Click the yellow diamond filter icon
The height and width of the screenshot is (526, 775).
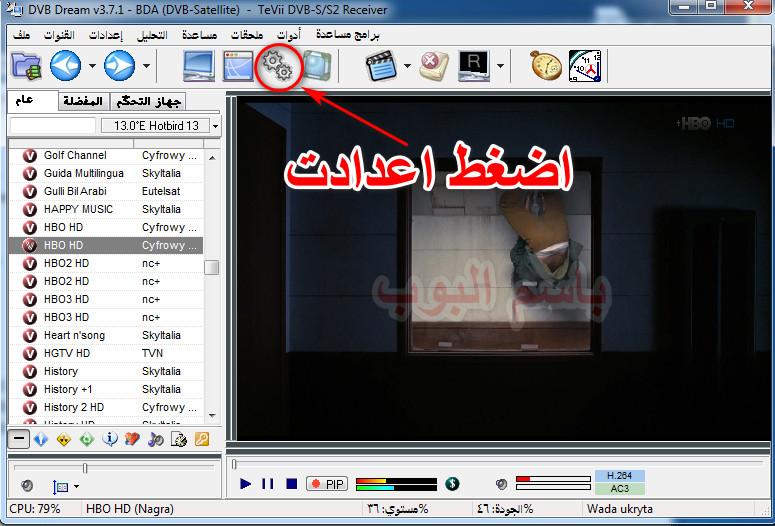(x=64, y=439)
